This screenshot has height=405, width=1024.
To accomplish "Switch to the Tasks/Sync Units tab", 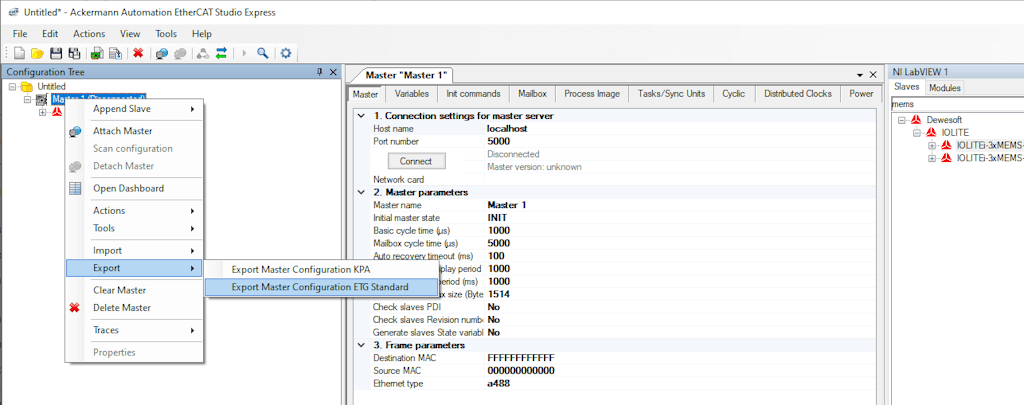I will point(671,94).
